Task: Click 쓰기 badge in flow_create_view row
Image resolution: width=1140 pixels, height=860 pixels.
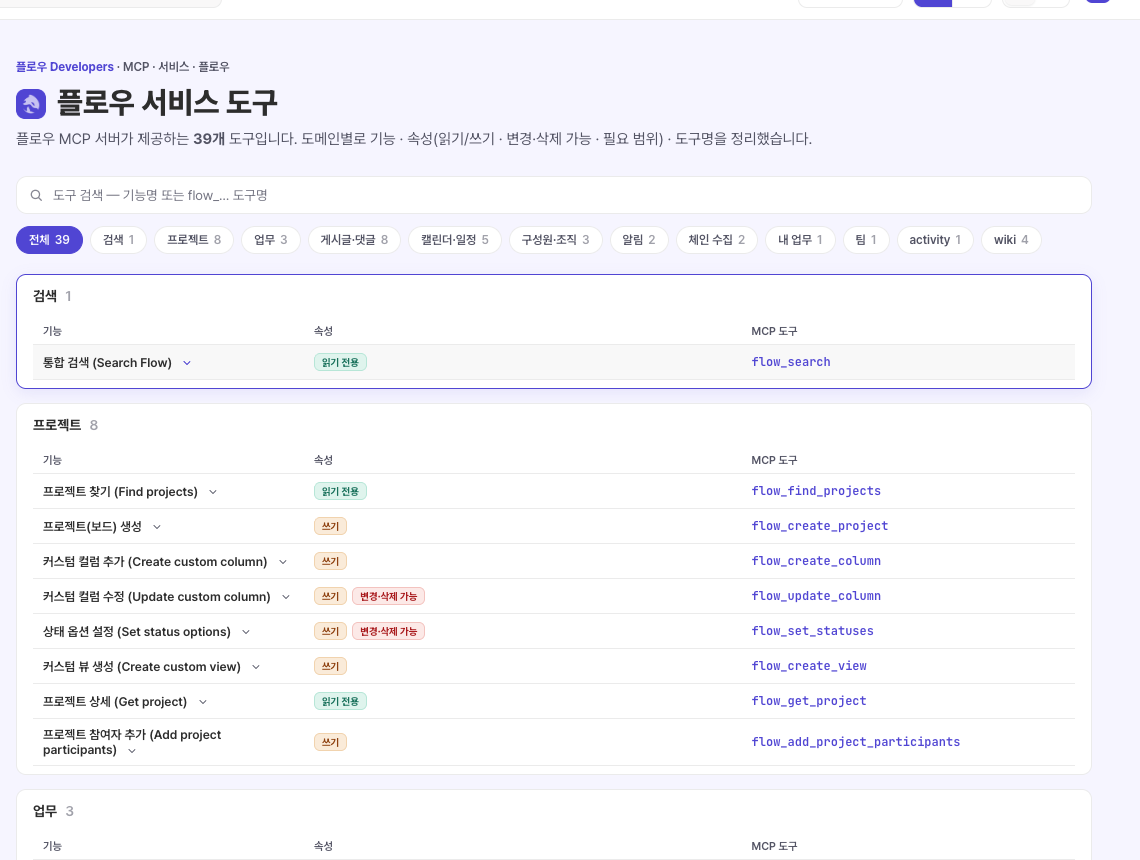Action: (330, 666)
